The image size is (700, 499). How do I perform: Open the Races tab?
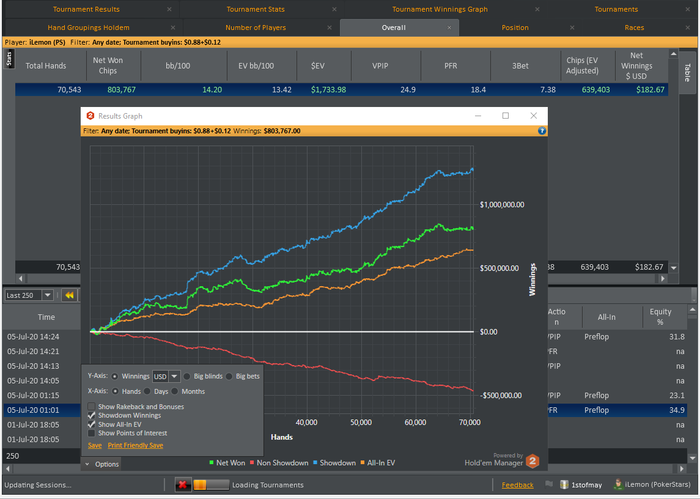[x=634, y=28]
